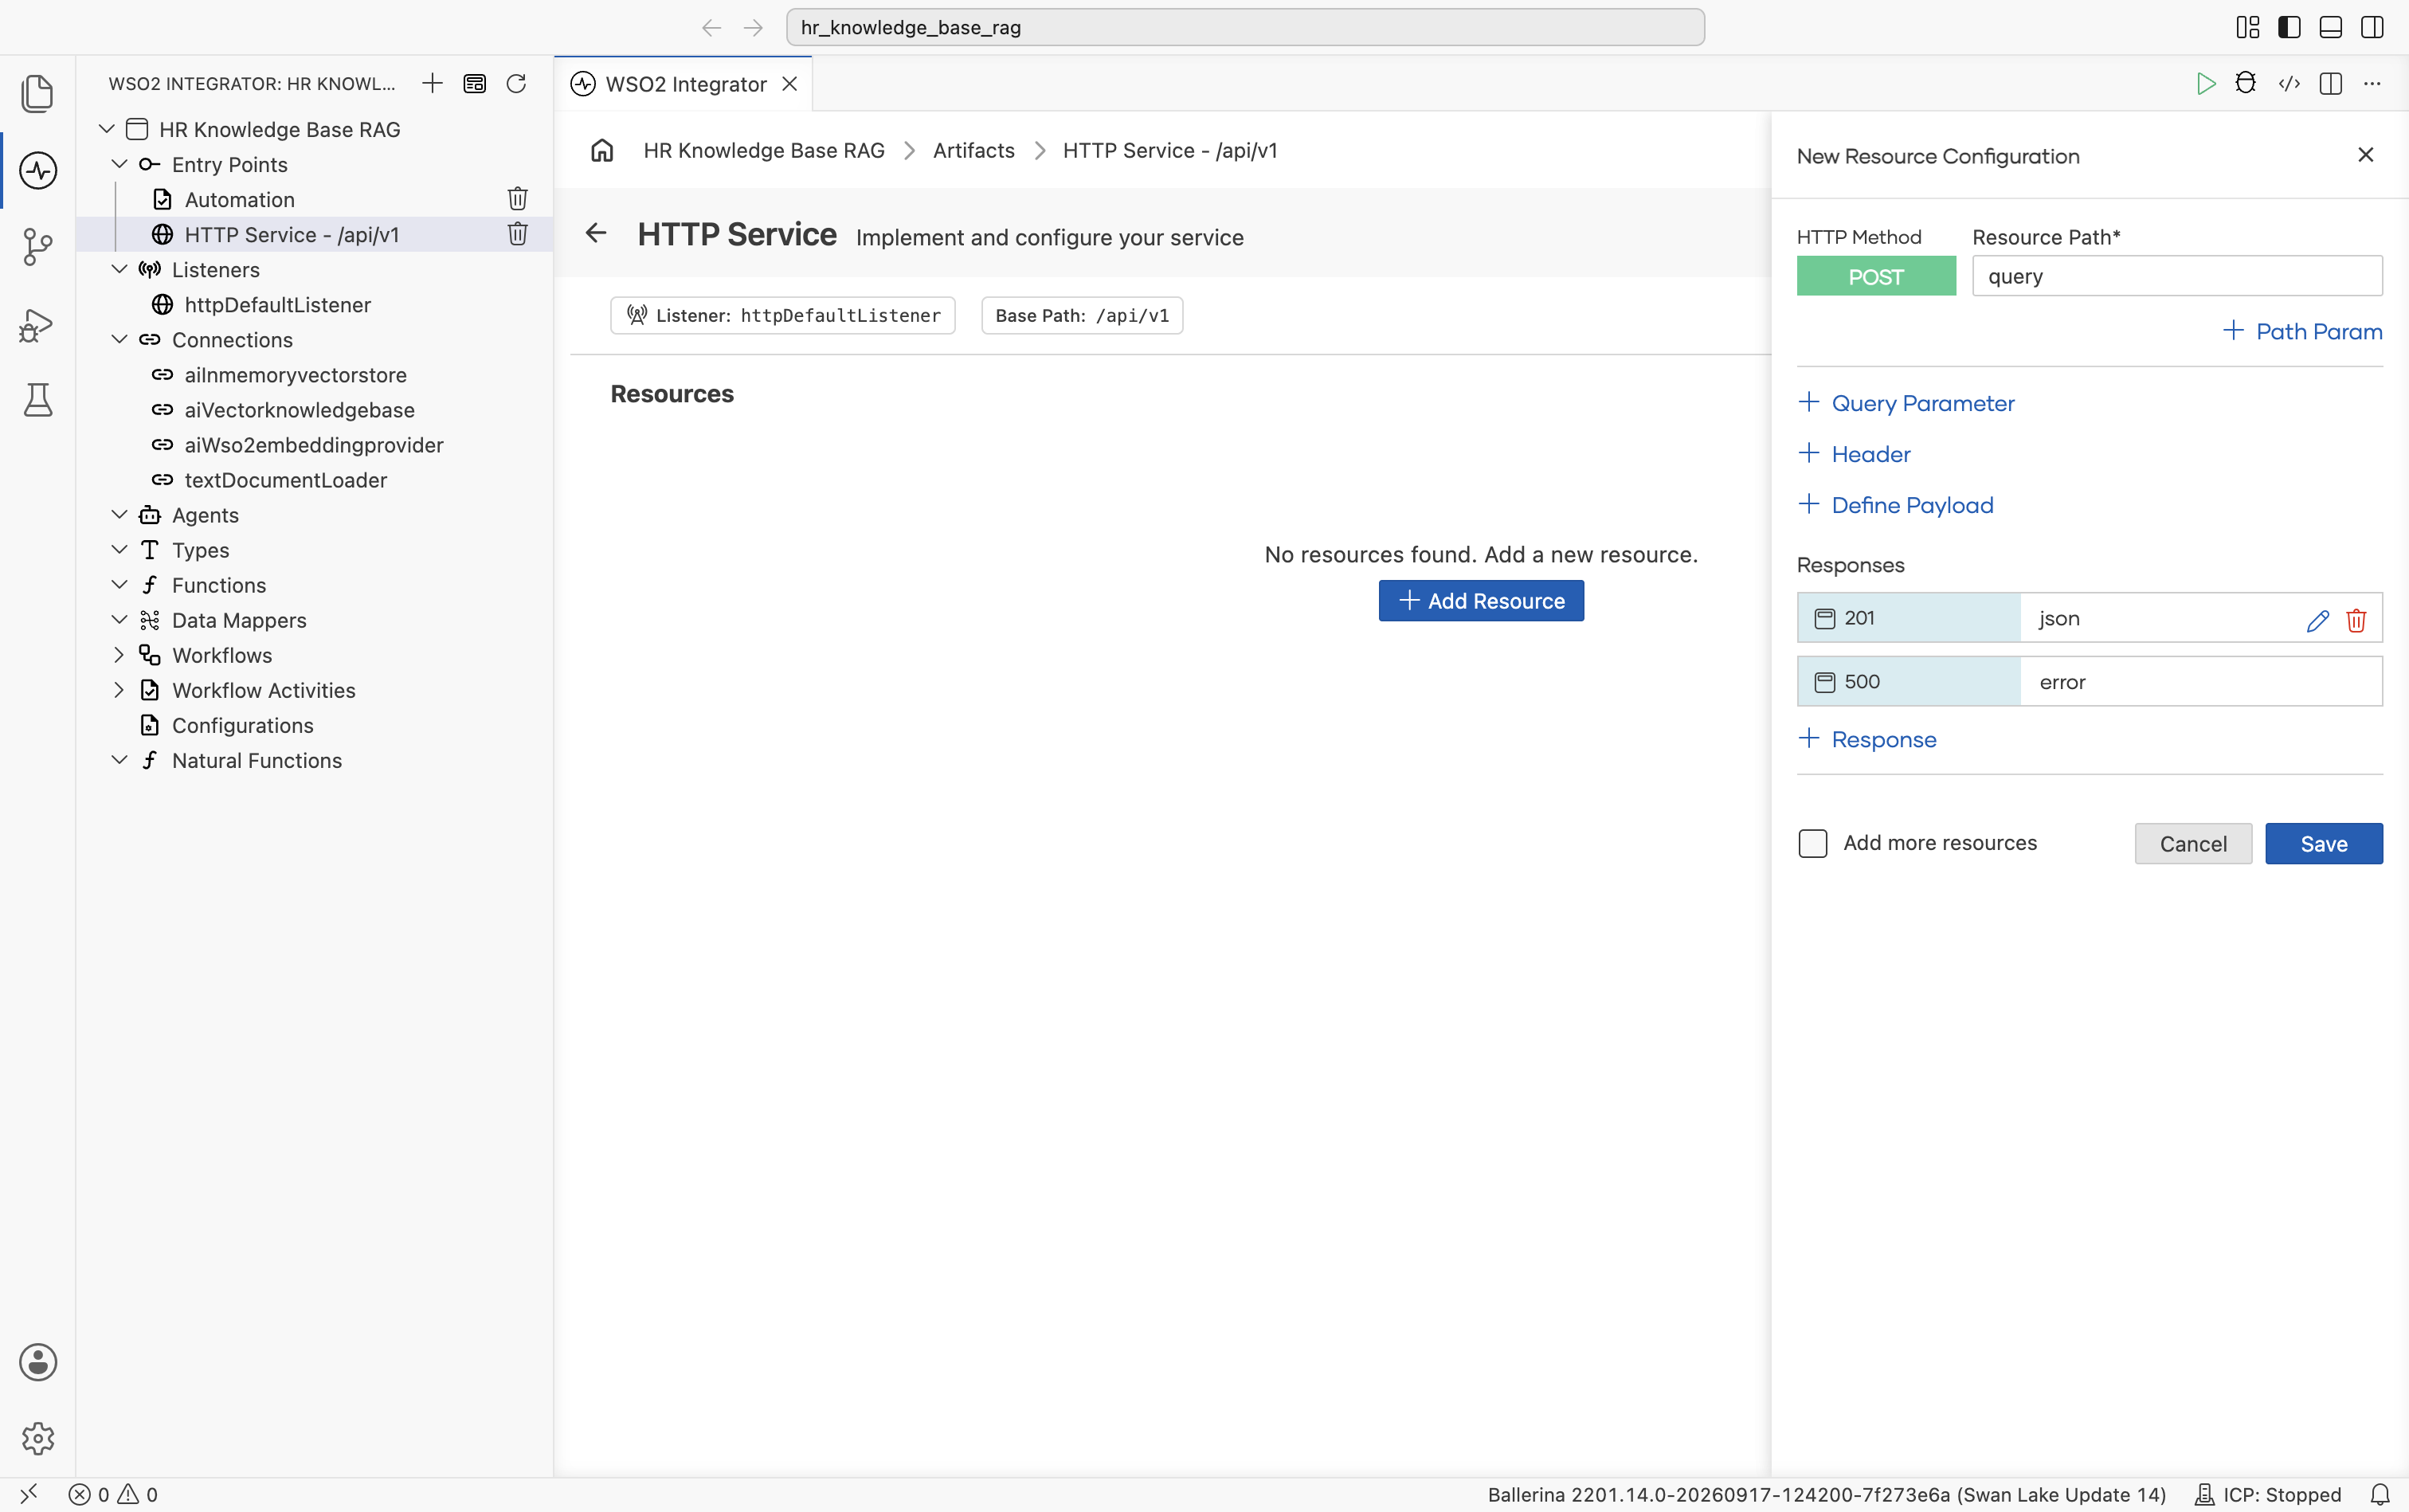Add a Query Parameter
Viewport: 2409px width, 1512px height.
click(1906, 403)
